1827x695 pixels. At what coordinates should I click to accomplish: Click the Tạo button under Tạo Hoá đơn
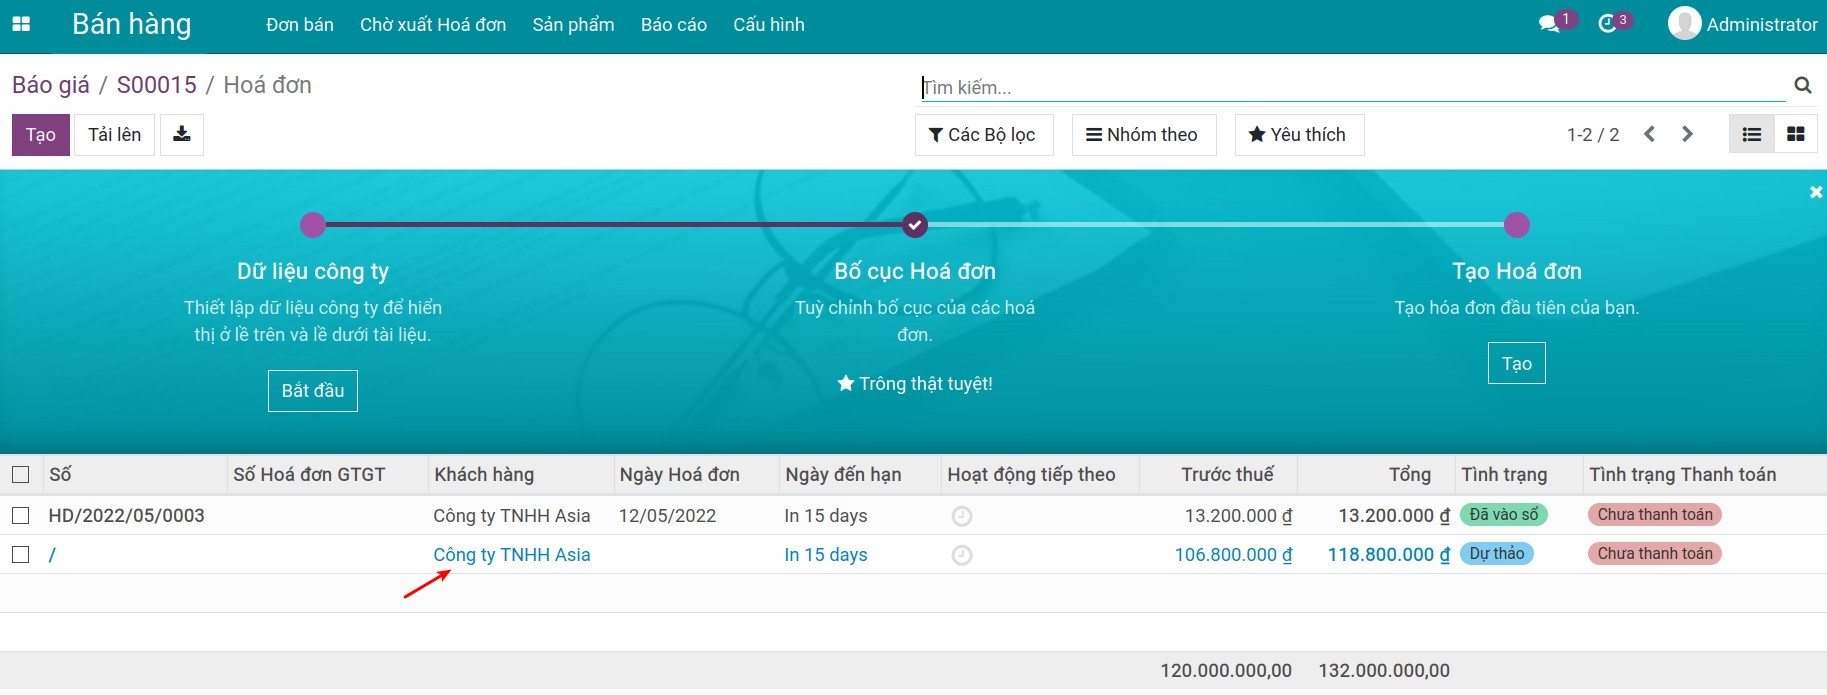coord(1517,363)
